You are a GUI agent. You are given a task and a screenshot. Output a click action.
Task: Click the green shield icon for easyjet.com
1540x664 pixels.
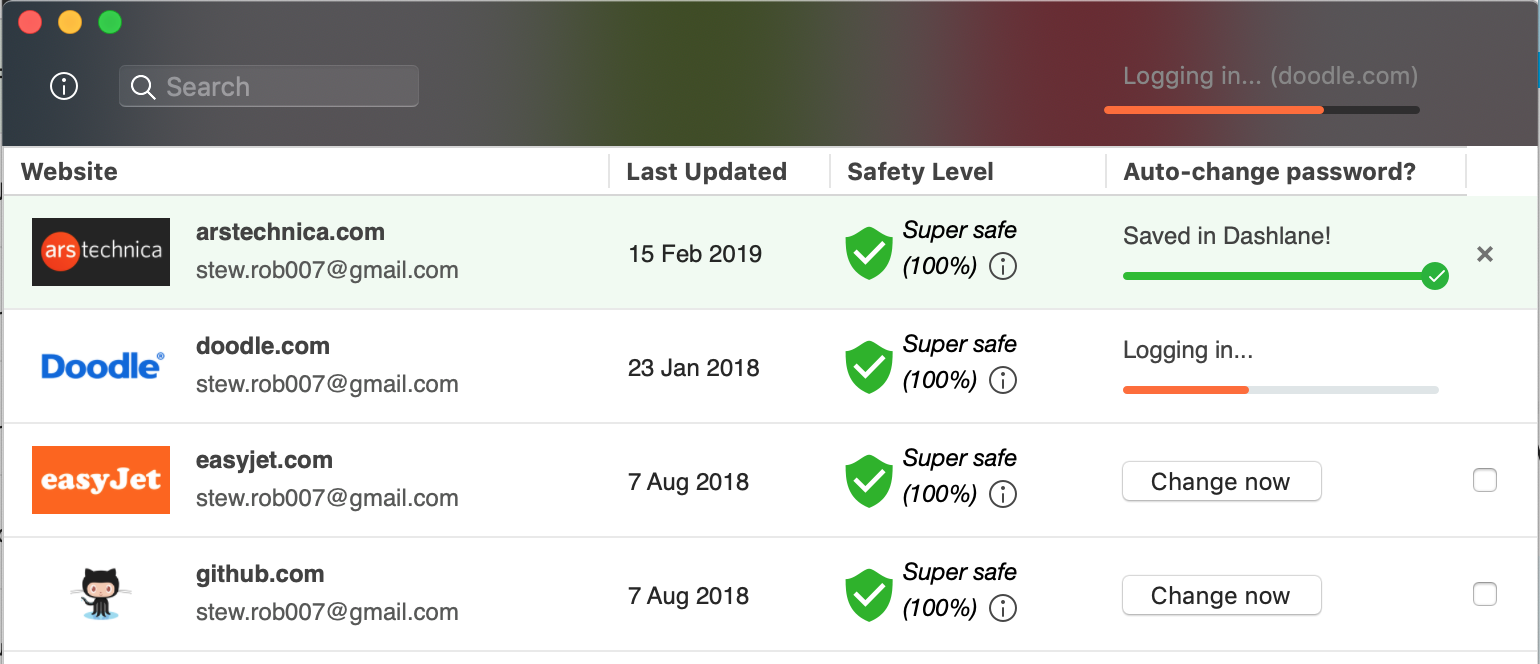(x=869, y=481)
